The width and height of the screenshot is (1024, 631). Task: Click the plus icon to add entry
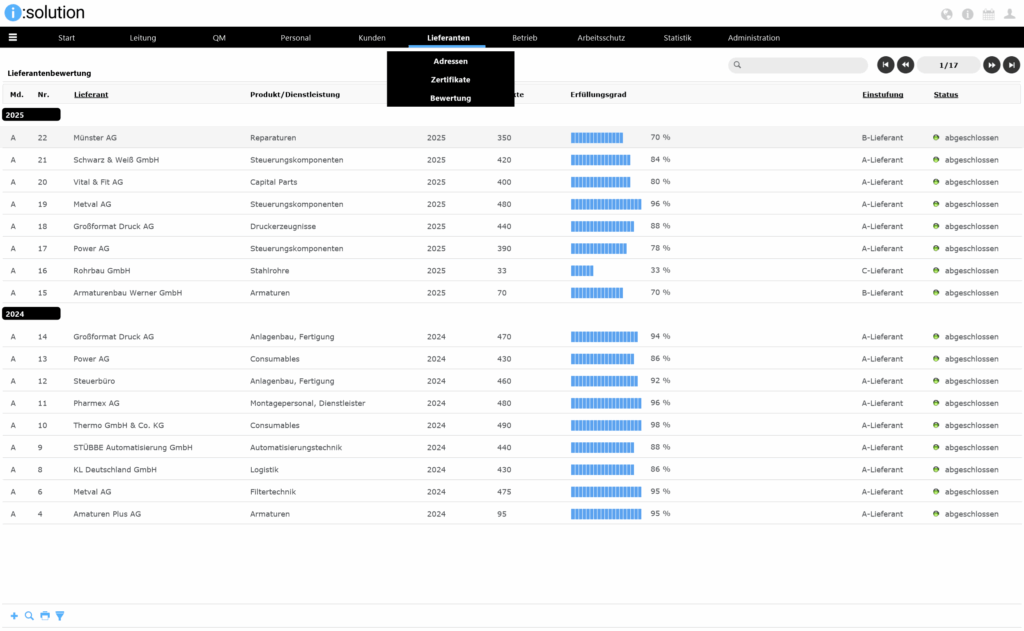tap(14, 616)
